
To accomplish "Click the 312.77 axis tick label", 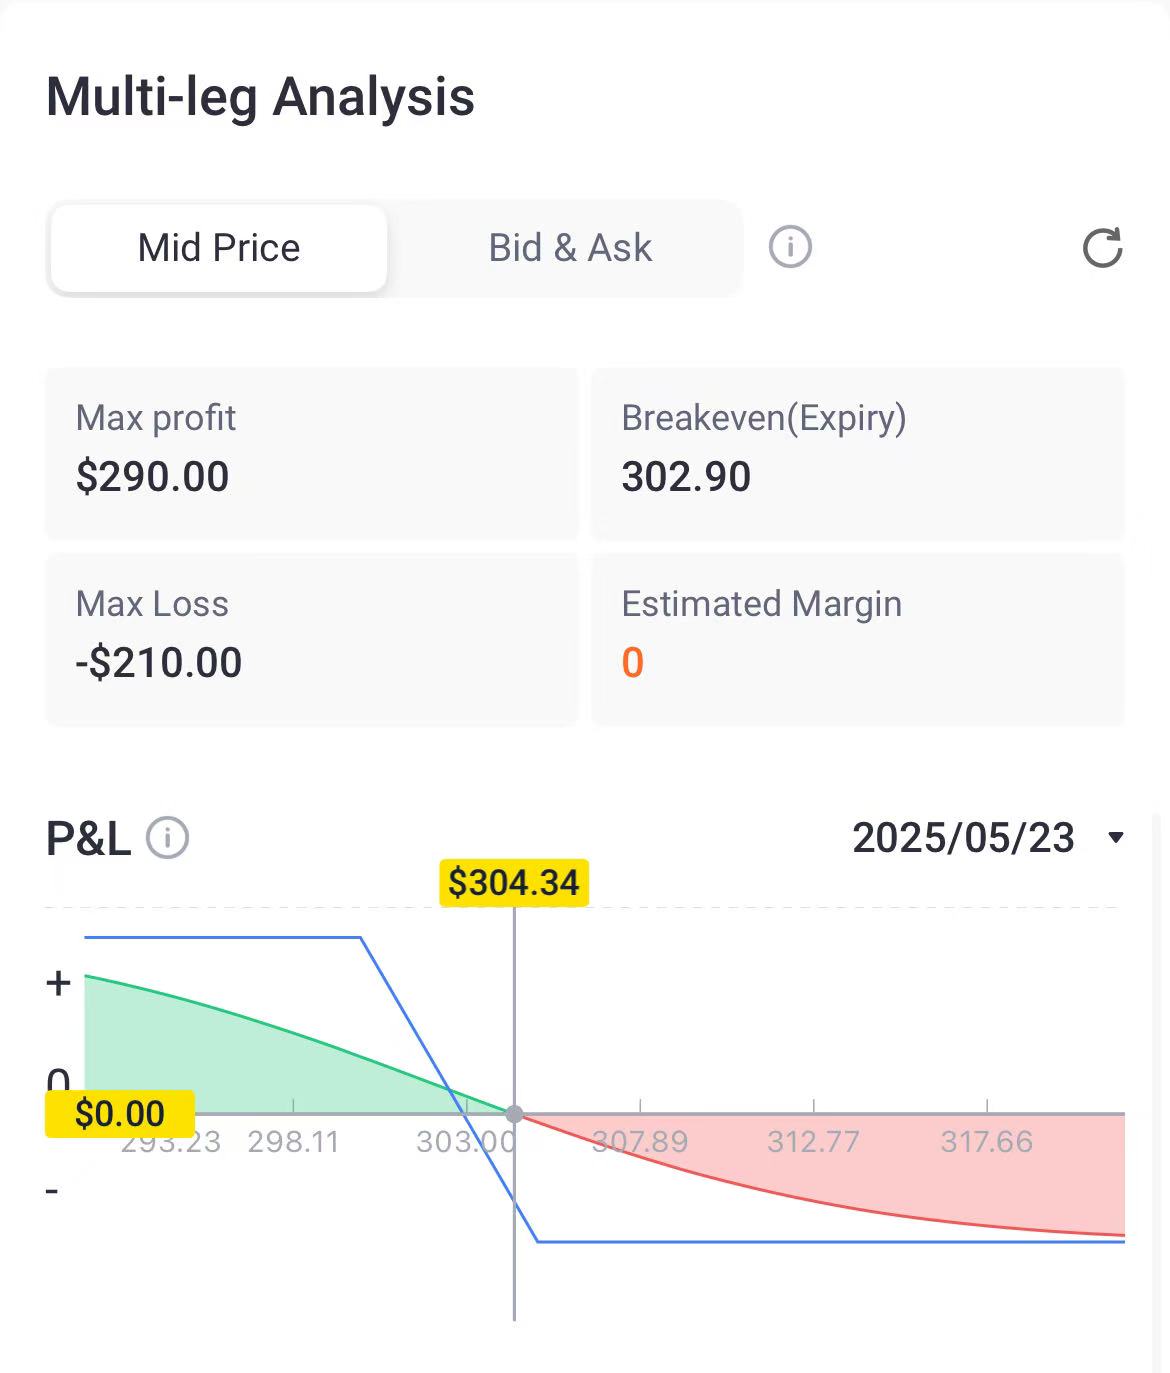I will pyautogui.click(x=813, y=1142).
